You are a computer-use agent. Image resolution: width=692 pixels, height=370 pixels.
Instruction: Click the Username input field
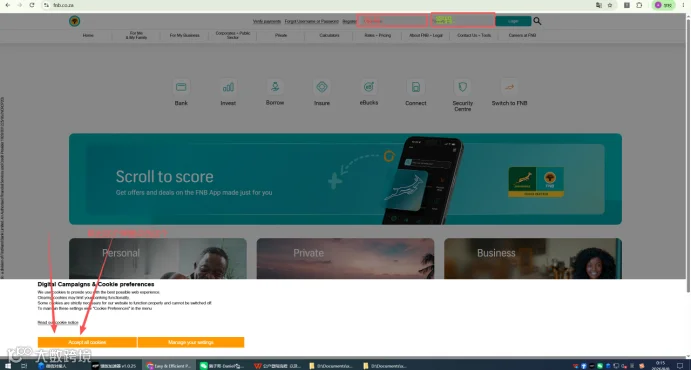[x=392, y=21]
